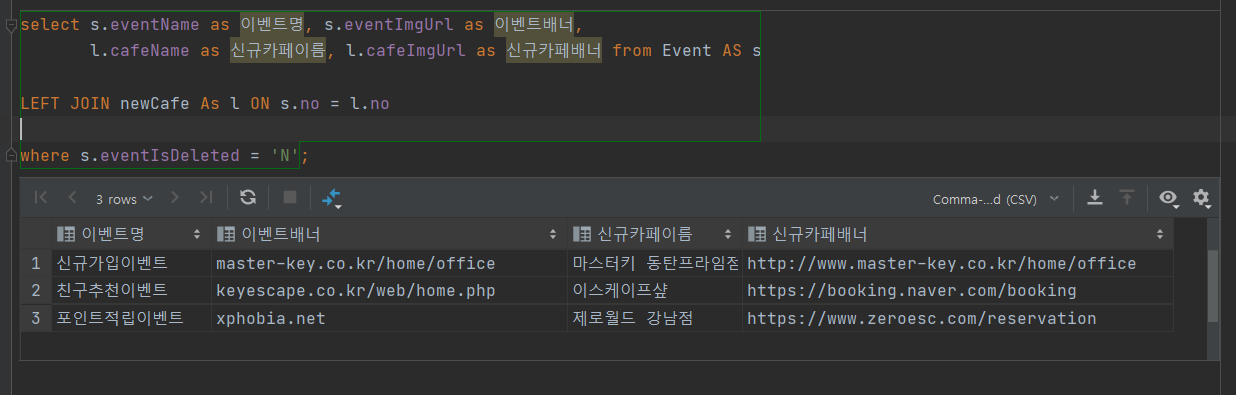Click the 'select' keyword in editor
1236x395 pixels.
pyautogui.click(x=50, y=25)
